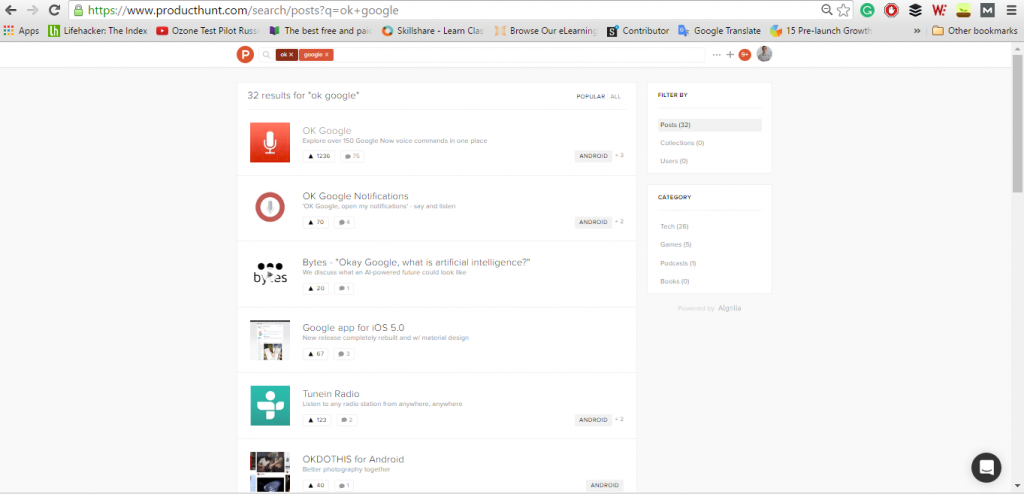Open the user profile avatar

click(764, 54)
